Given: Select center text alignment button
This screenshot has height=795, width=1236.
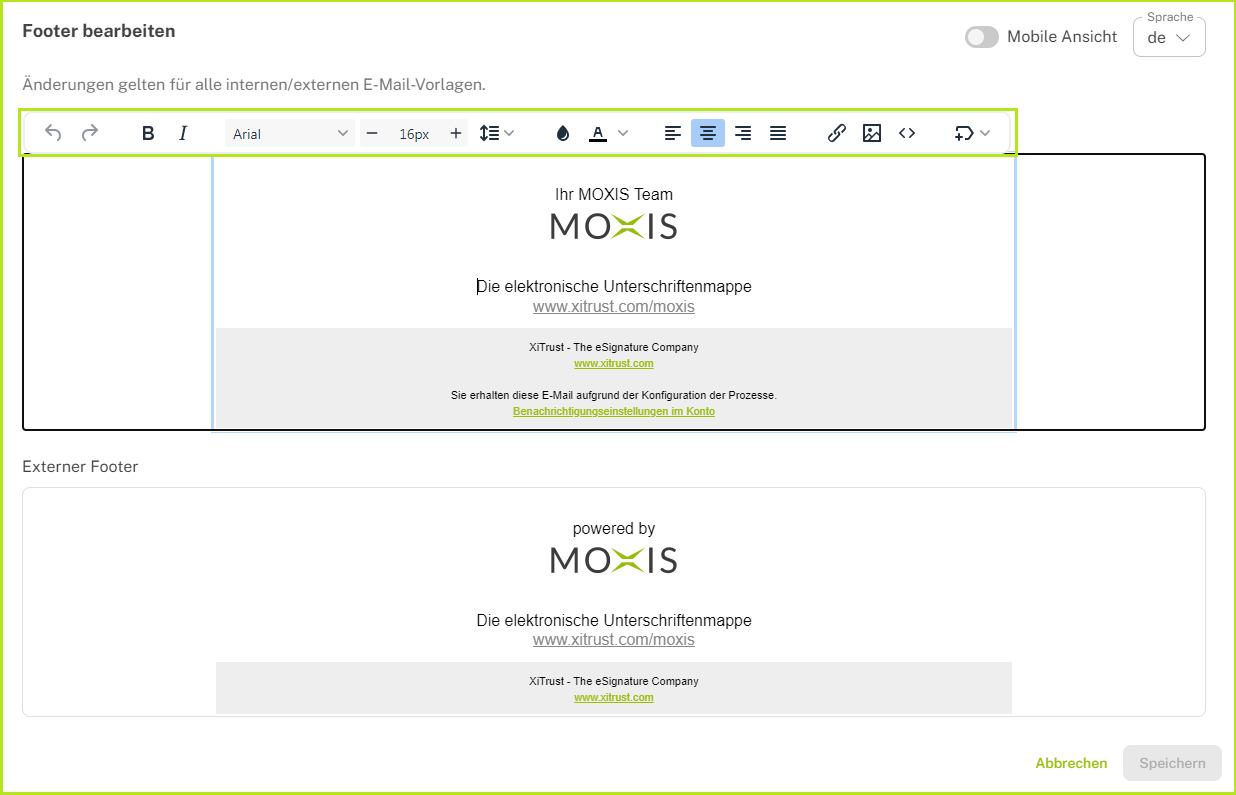Looking at the screenshot, I should pos(708,133).
